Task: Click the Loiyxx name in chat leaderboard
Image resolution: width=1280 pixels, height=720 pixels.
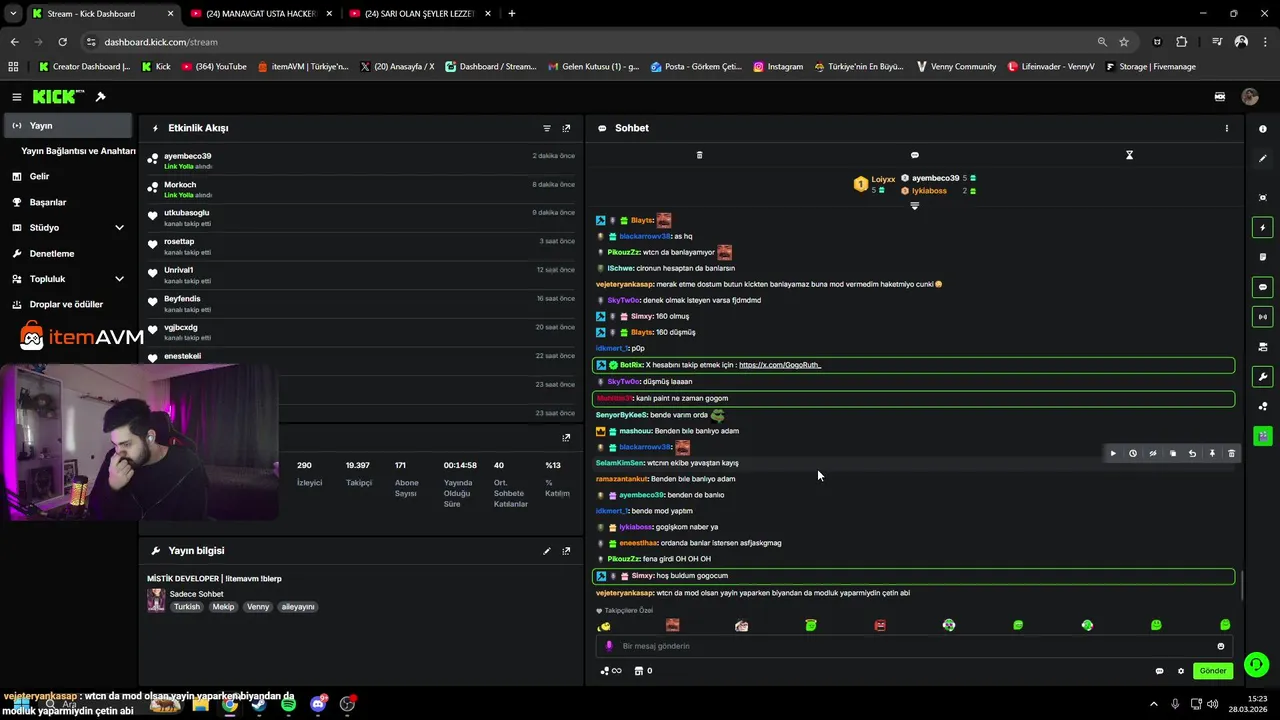Action: point(883,179)
